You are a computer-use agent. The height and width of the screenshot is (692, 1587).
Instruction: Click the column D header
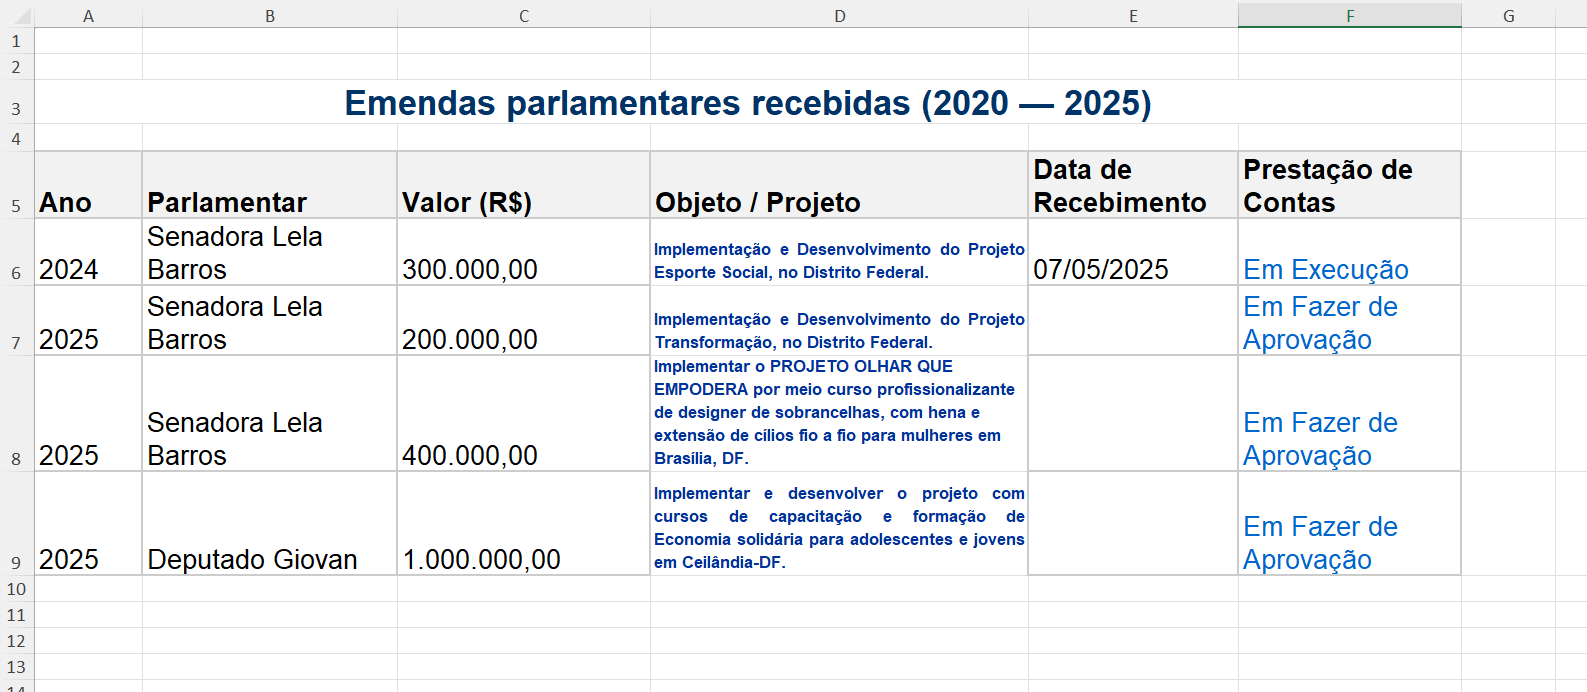tap(839, 16)
